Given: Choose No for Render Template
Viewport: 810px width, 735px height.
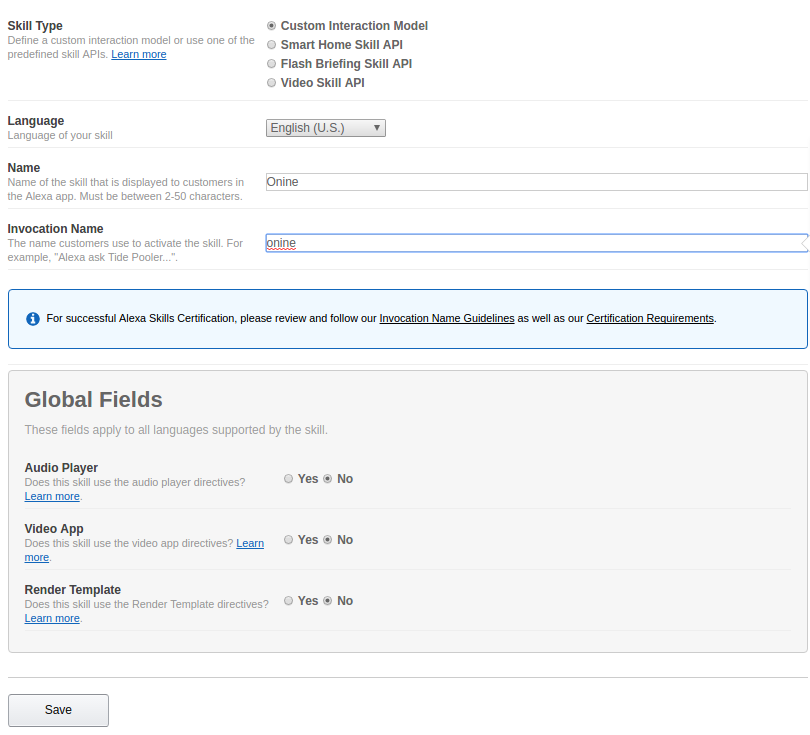Looking at the screenshot, I should (328, 601).
